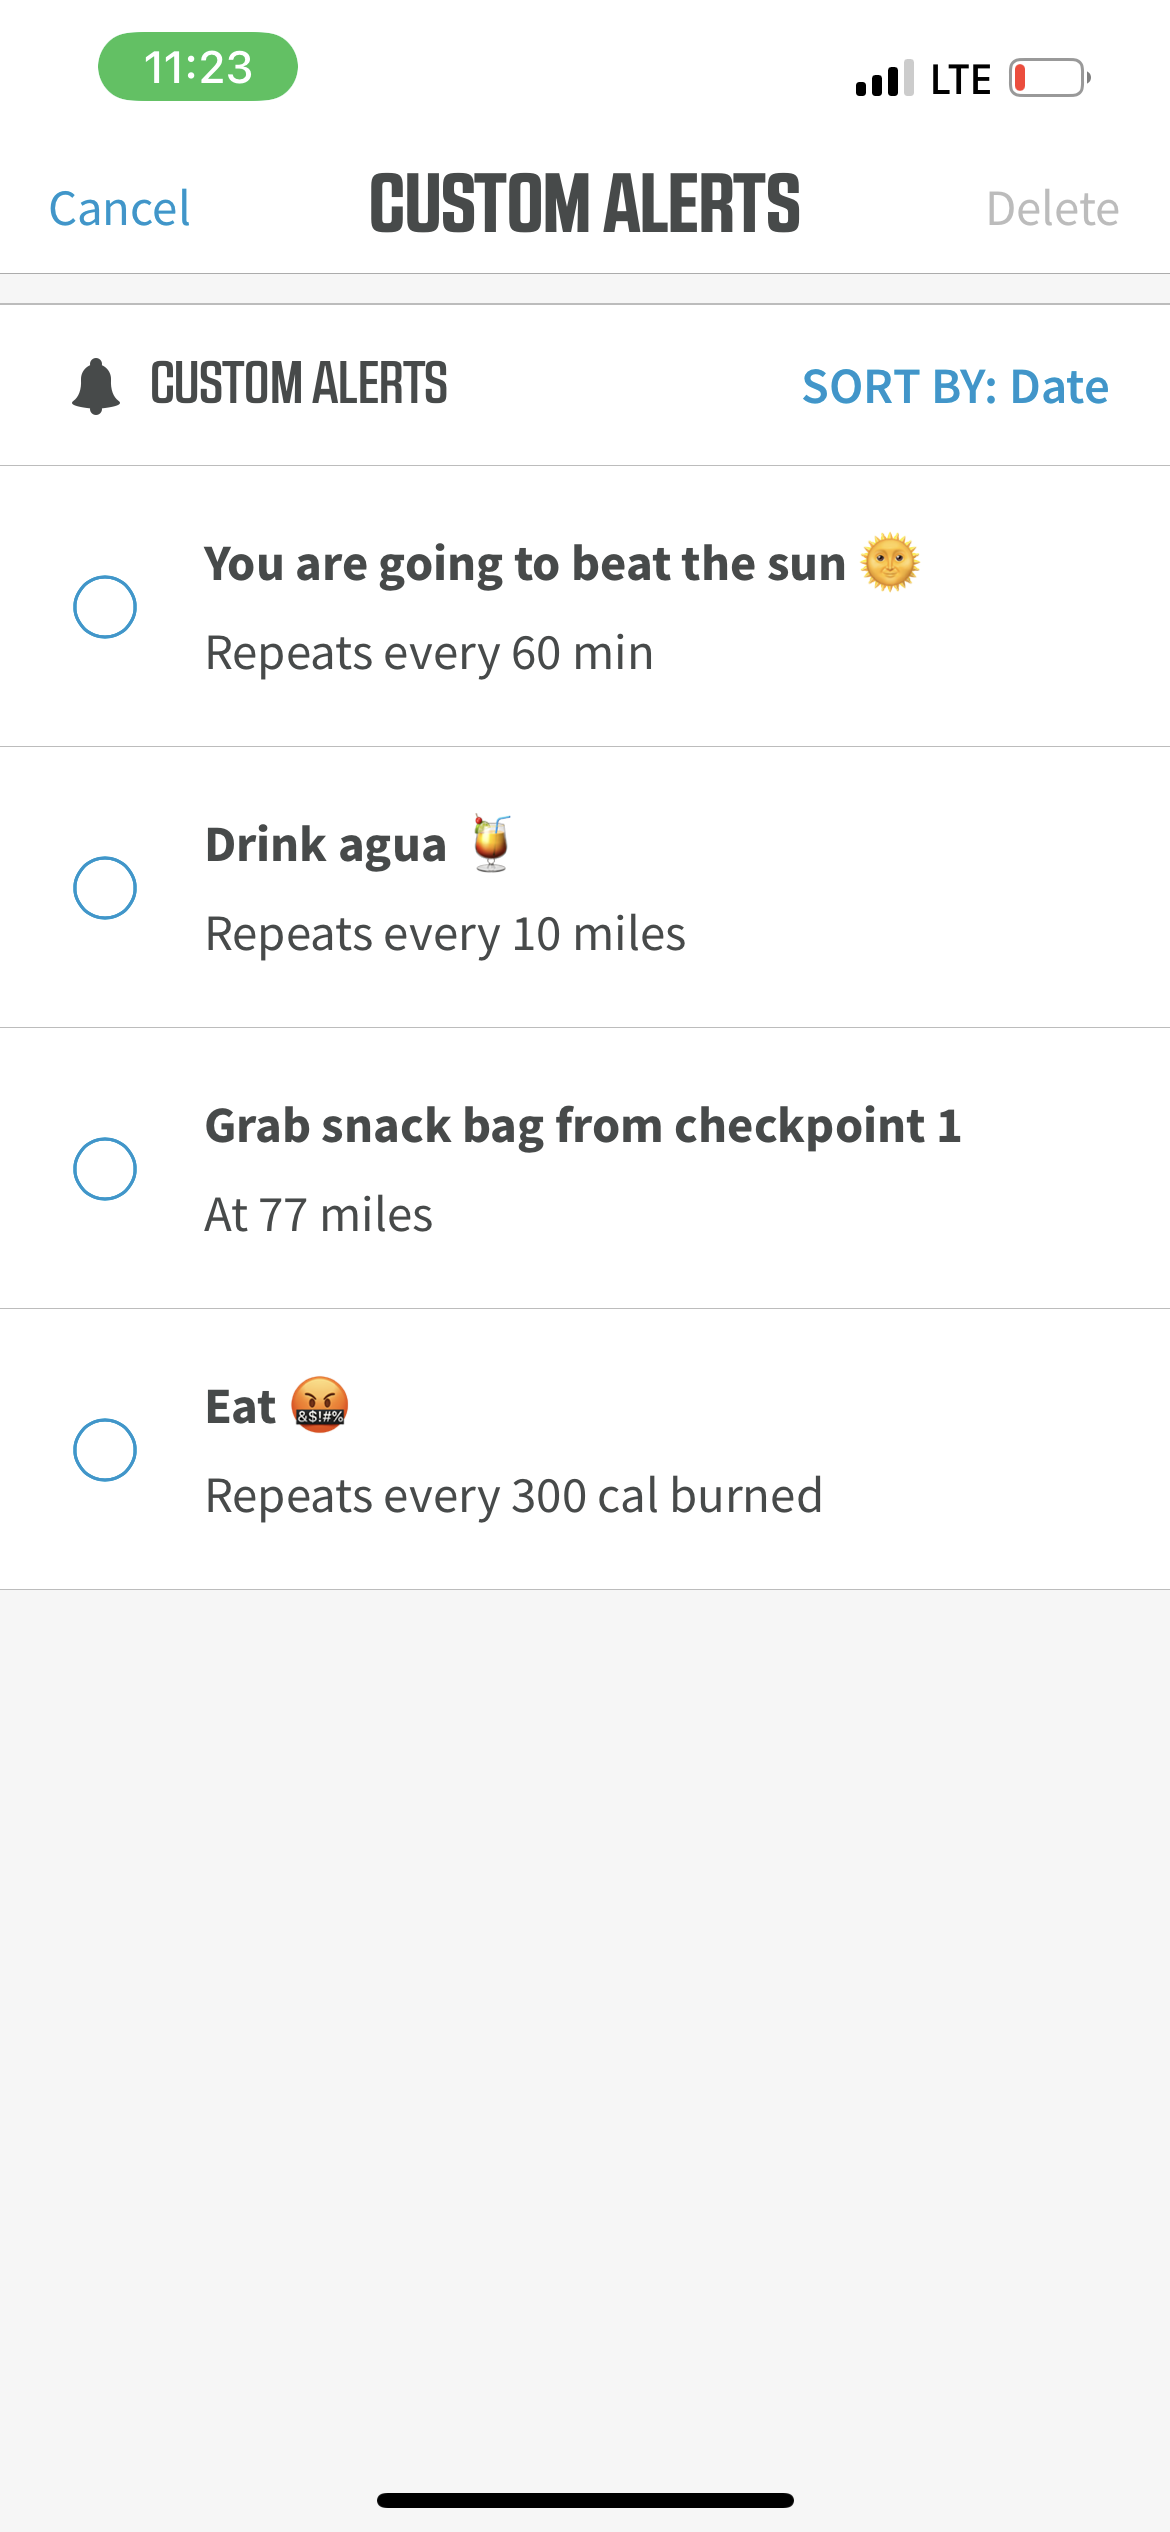Viewport: 1170px width, 2532px height.
Task: Open the Sort By Date dropdown
Action: 955,387
